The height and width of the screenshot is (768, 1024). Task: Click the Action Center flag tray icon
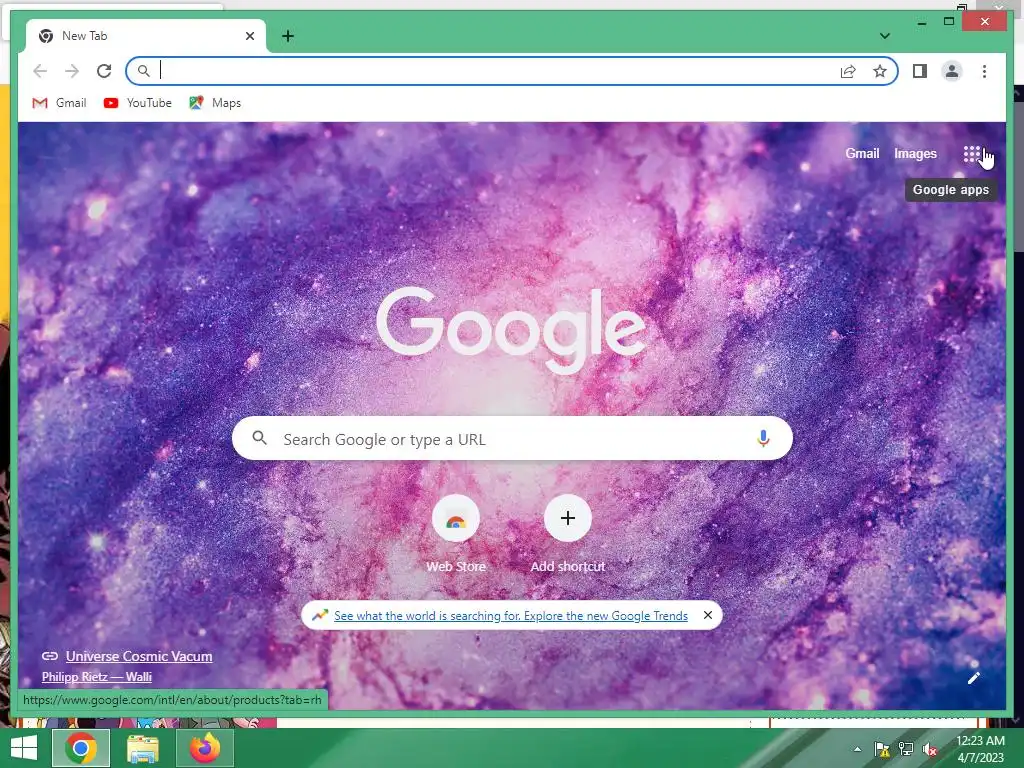(x=882, y=749)
